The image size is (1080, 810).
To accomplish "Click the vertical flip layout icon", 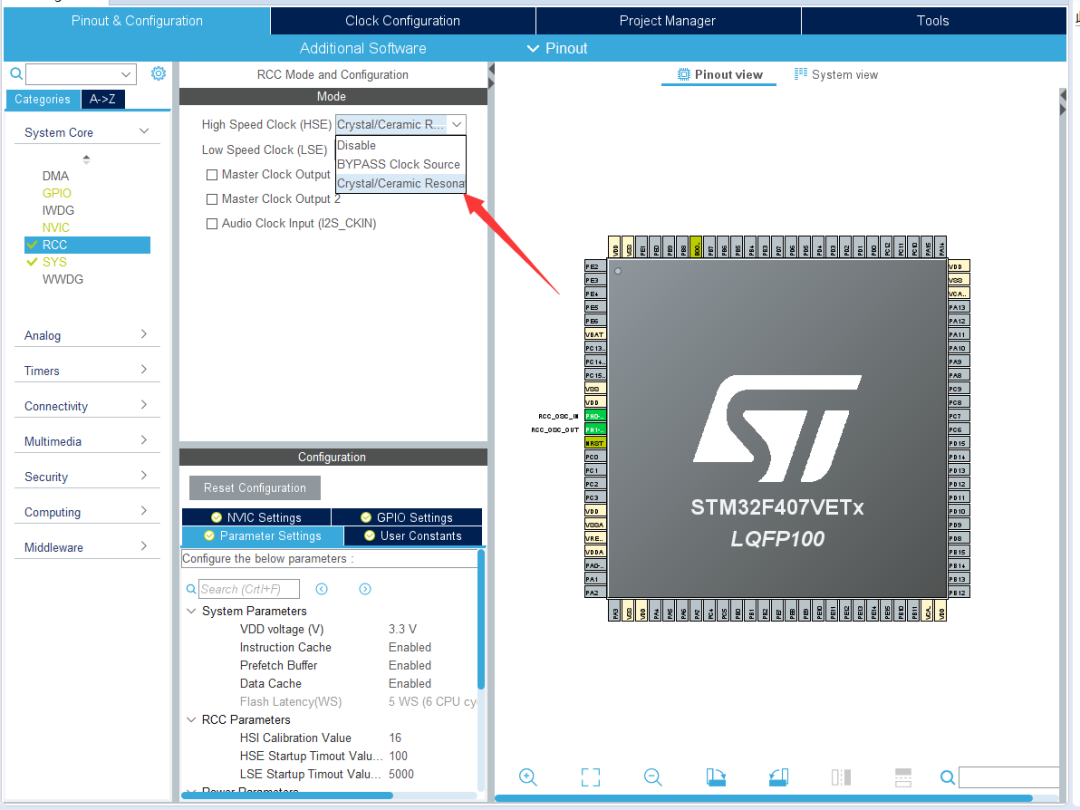I will 841,777.
